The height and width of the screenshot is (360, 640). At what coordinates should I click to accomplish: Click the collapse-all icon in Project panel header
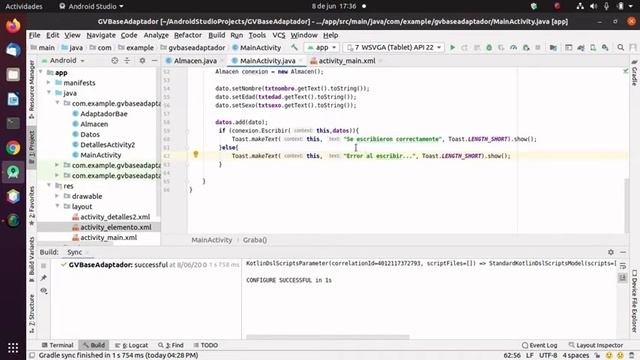coord(127,60)
